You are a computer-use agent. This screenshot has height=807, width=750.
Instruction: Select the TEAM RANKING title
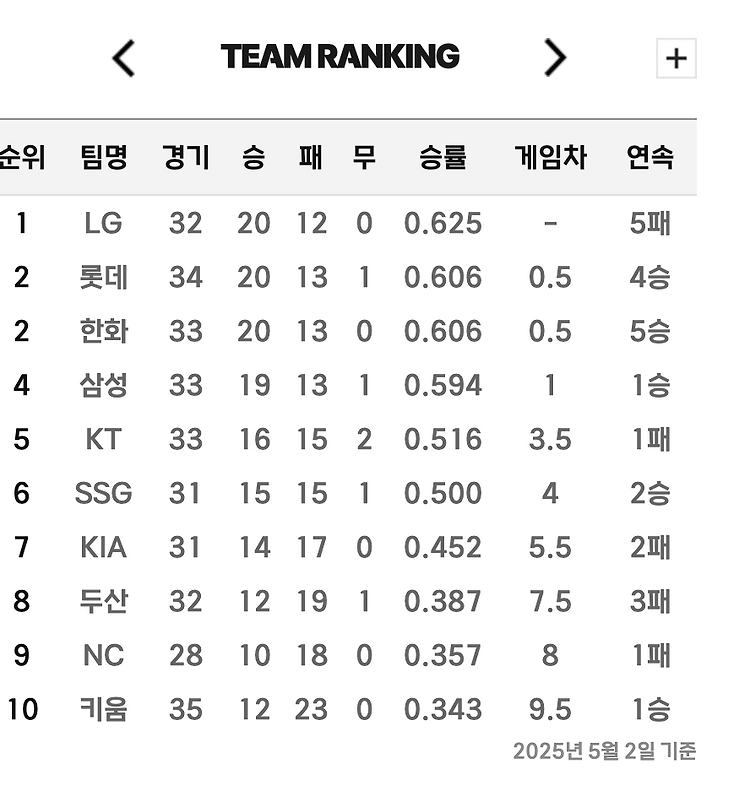click(x=342, y=56)
